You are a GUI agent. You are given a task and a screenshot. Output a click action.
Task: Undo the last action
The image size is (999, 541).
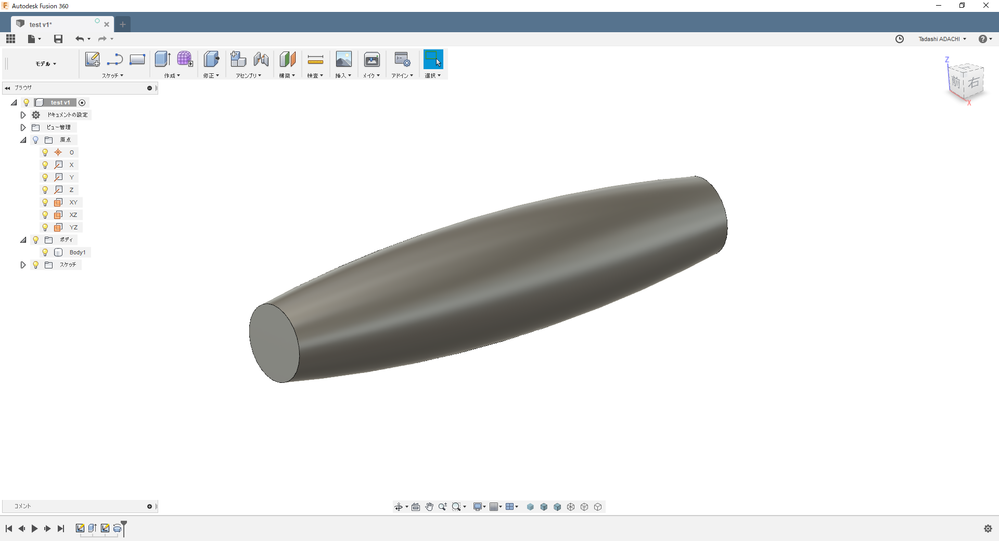pos(80,39)
